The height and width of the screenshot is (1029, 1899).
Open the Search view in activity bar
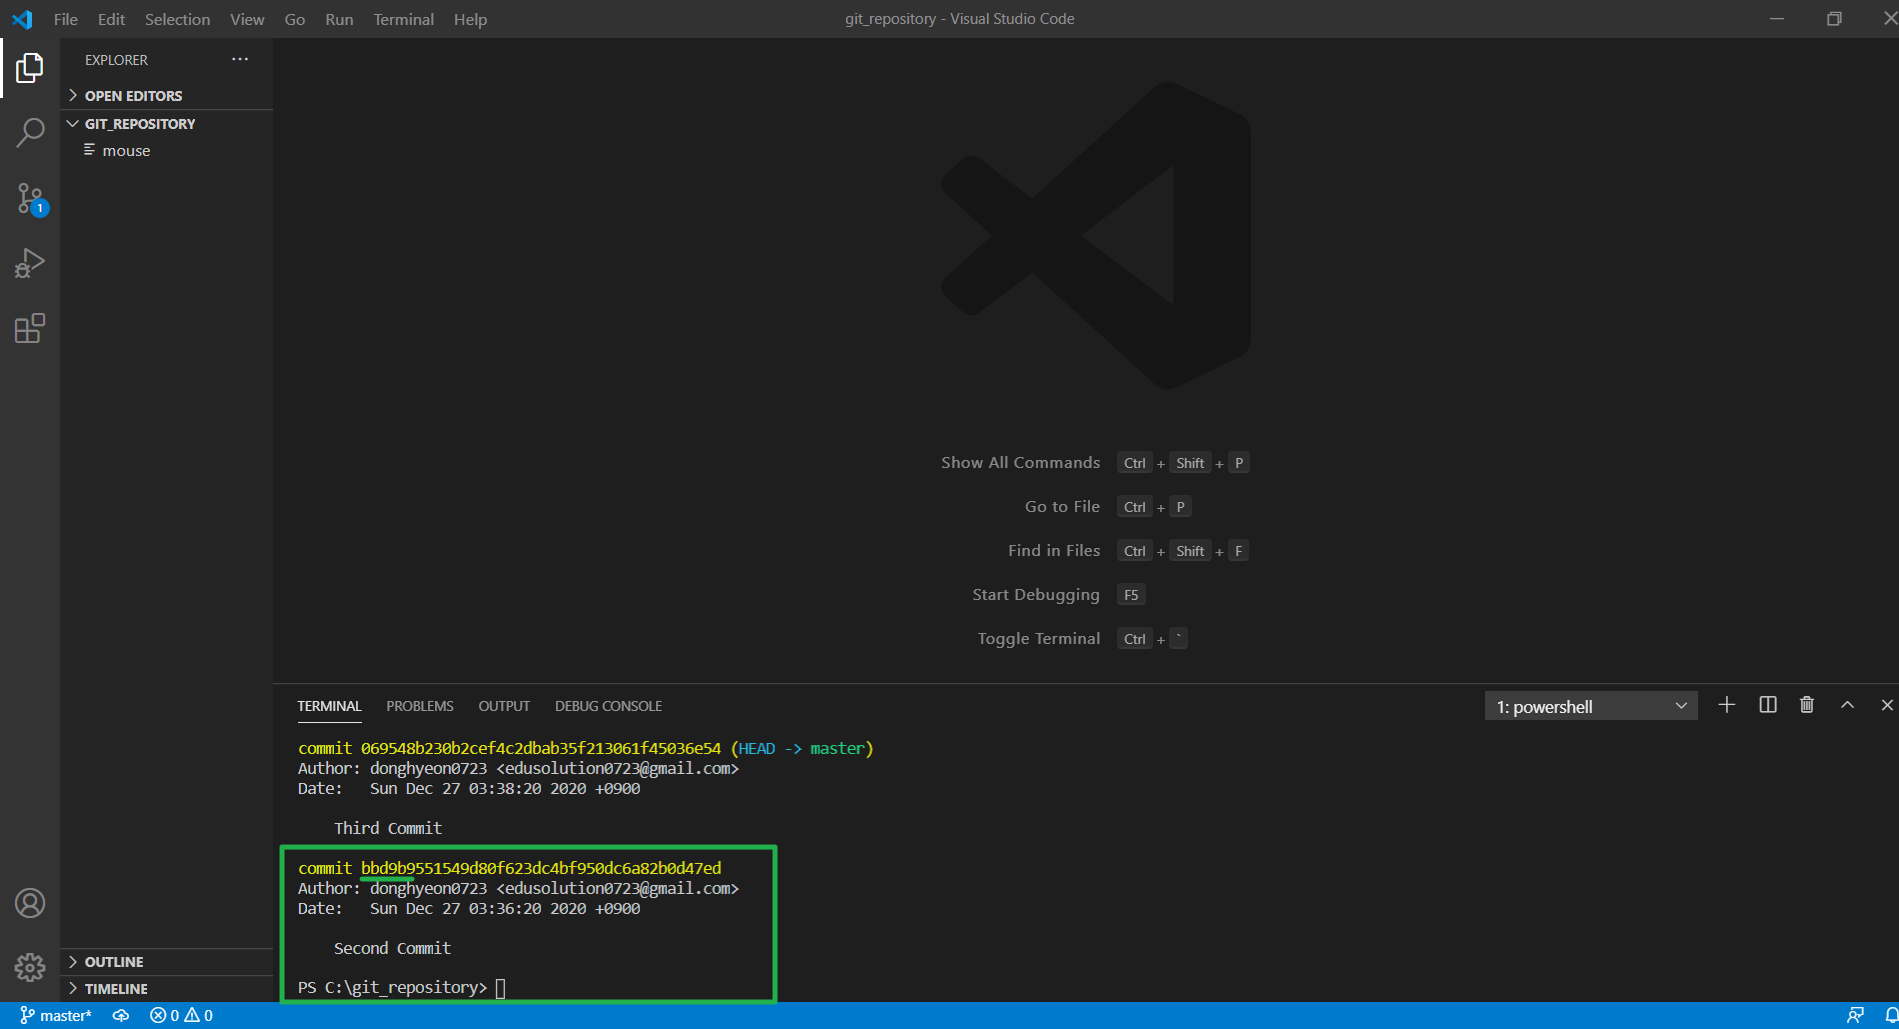[30, 133]
